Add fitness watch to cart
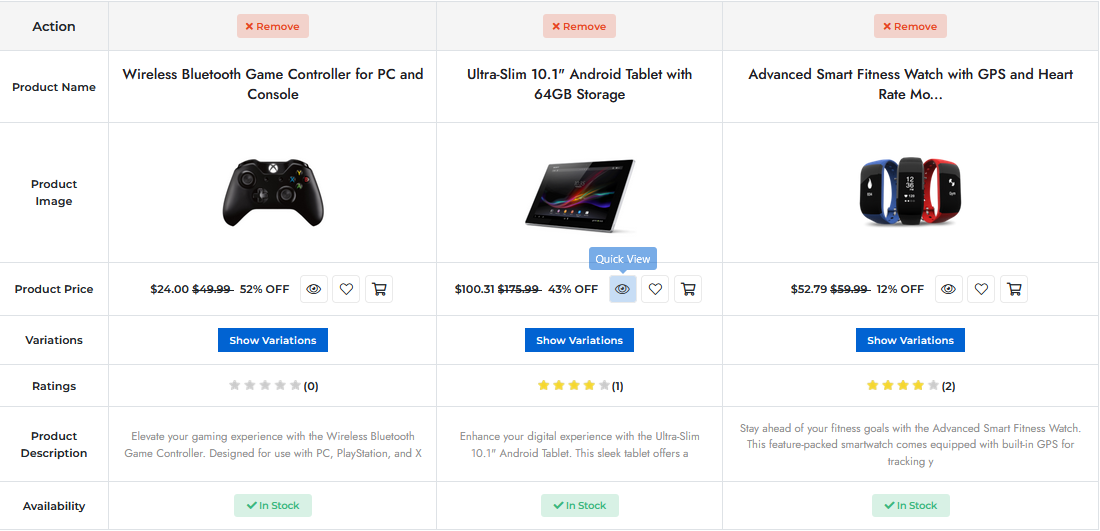The width and height of the screenshot is (1100, 531). [1014, 289]
